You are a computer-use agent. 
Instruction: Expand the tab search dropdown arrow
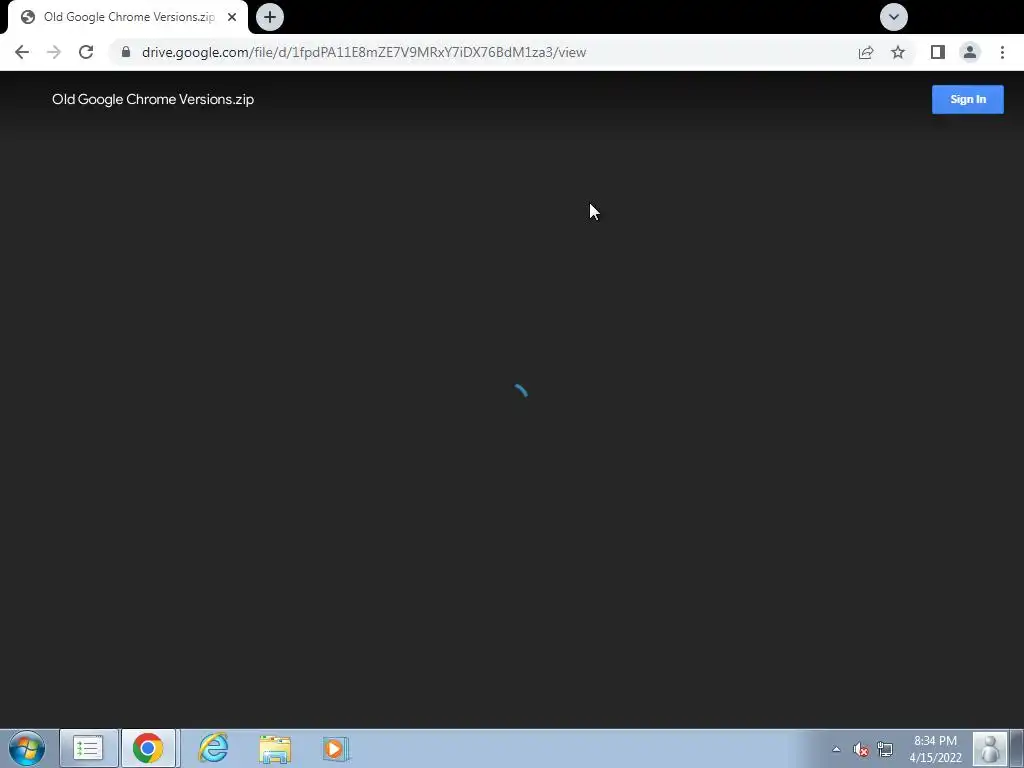893,17
